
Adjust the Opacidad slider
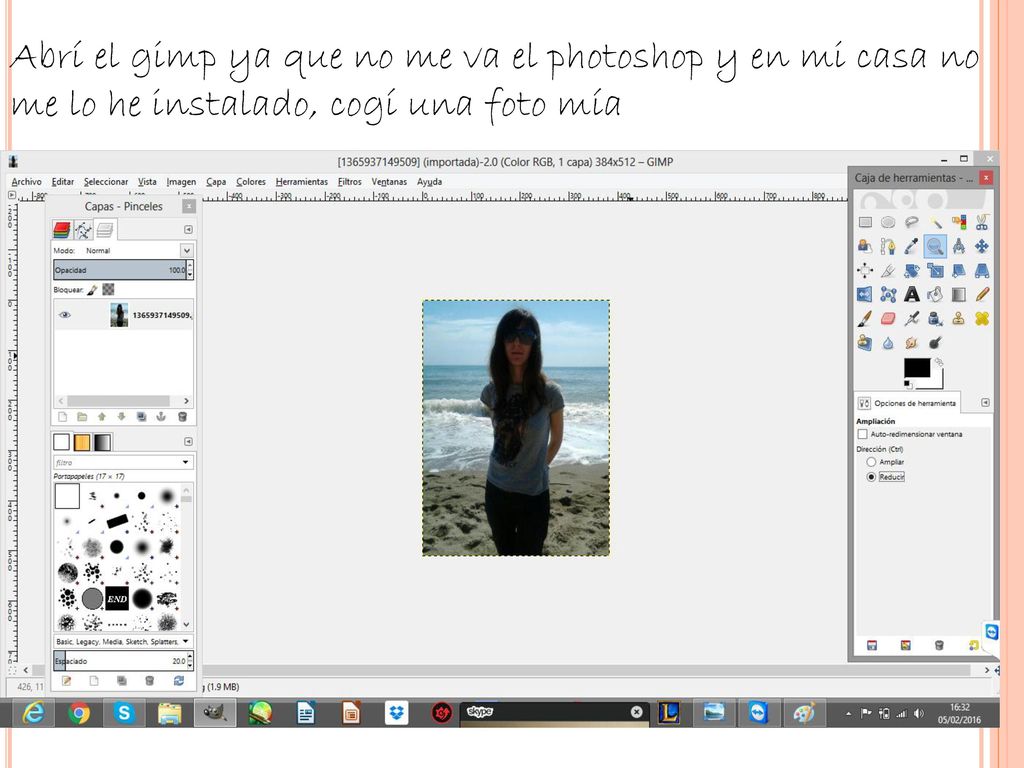tap(120, 270)
